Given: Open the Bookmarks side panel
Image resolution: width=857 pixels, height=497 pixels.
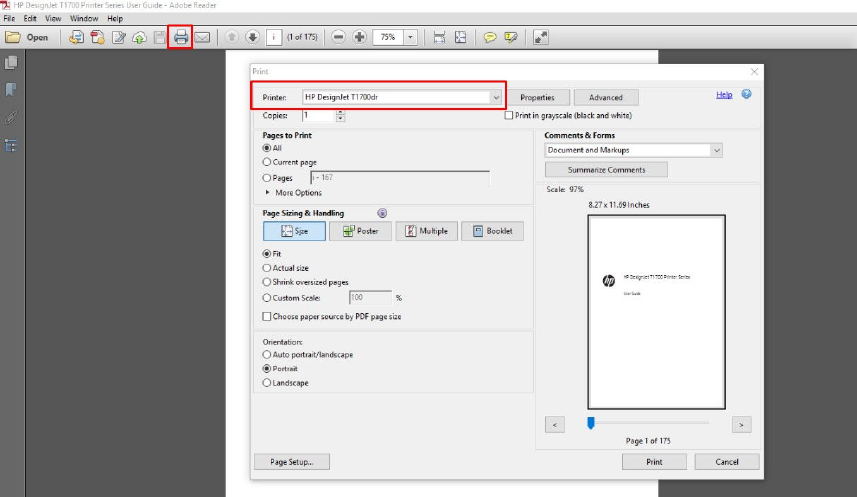Looking at the screenshot, I should (x=12, y=90).
